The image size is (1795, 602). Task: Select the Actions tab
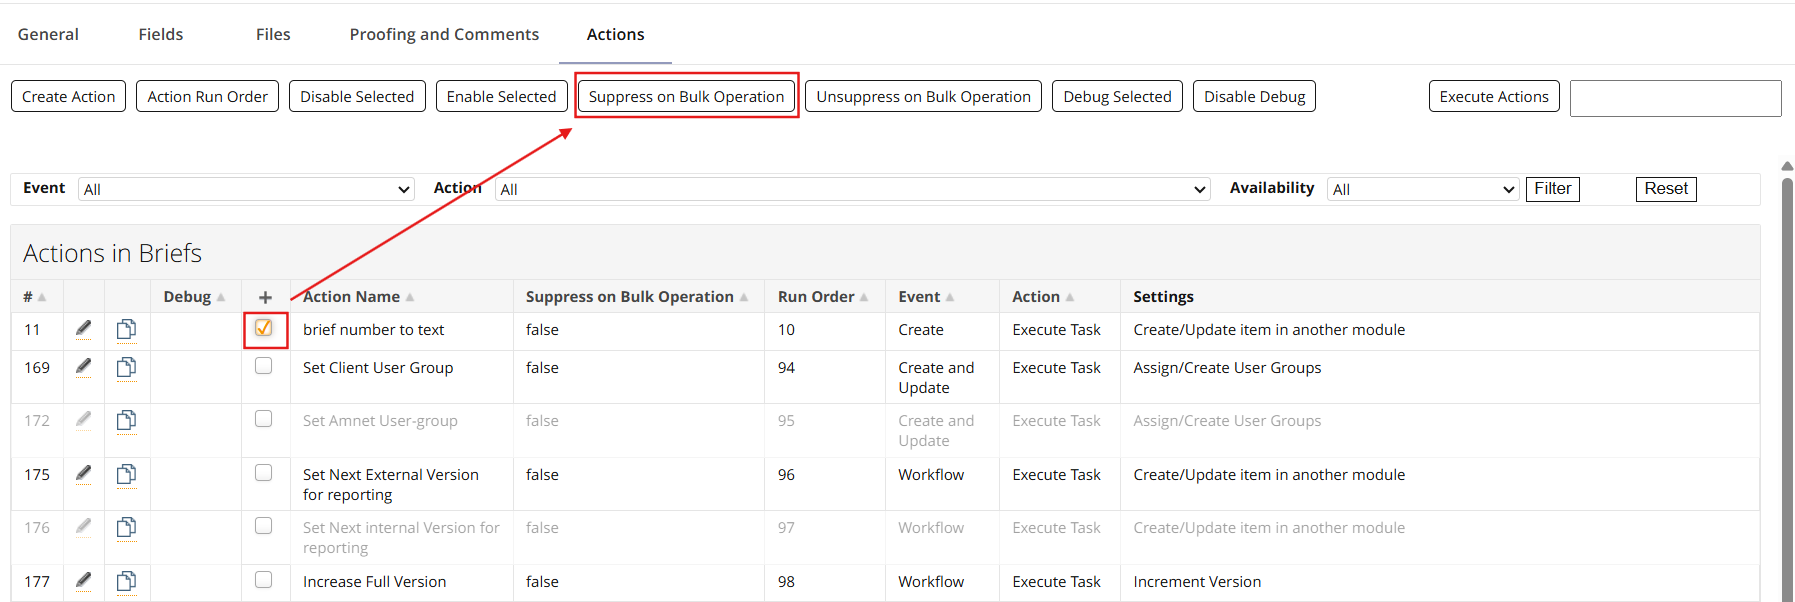coord(615,34)
